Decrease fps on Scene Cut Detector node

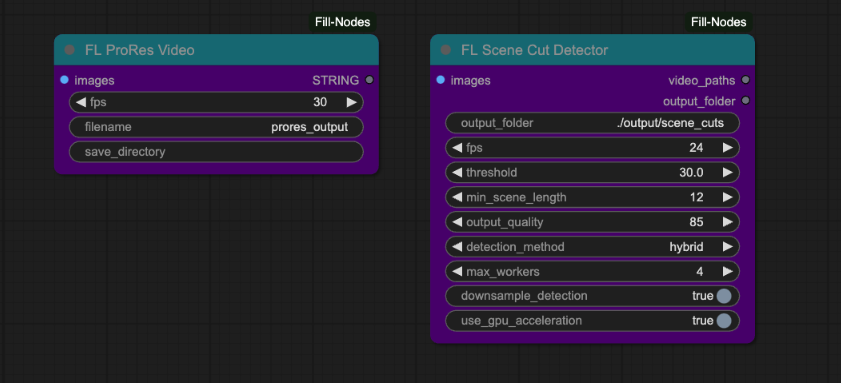(457, 148)
